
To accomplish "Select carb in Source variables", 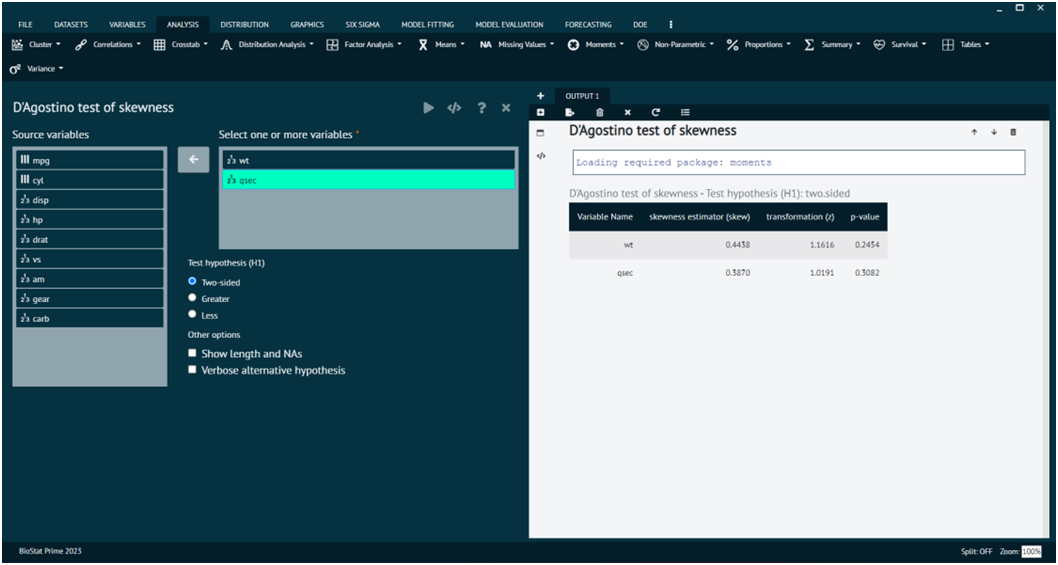I will pos(90,318).
